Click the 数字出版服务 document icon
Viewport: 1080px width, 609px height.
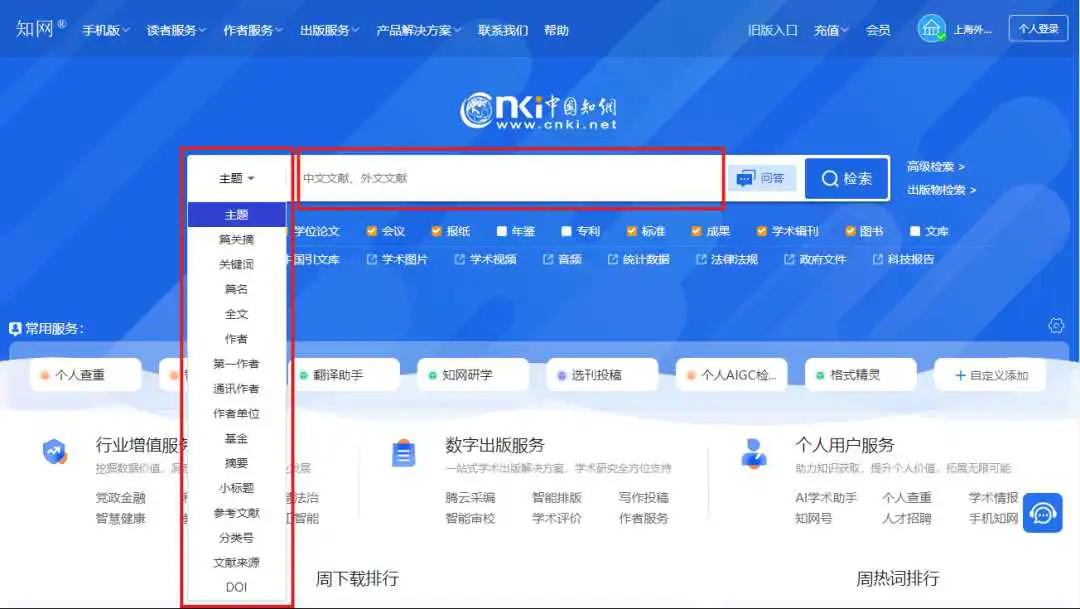tap(403, 453)
